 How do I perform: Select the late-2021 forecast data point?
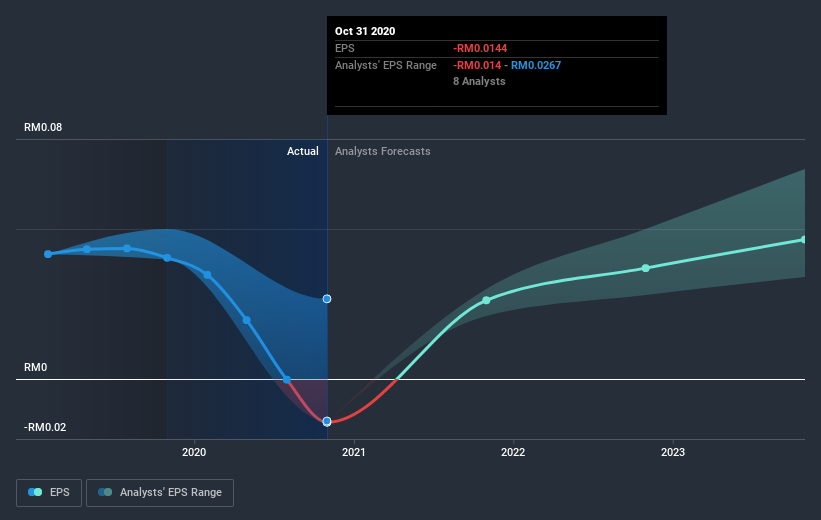[x=486, y=300]
